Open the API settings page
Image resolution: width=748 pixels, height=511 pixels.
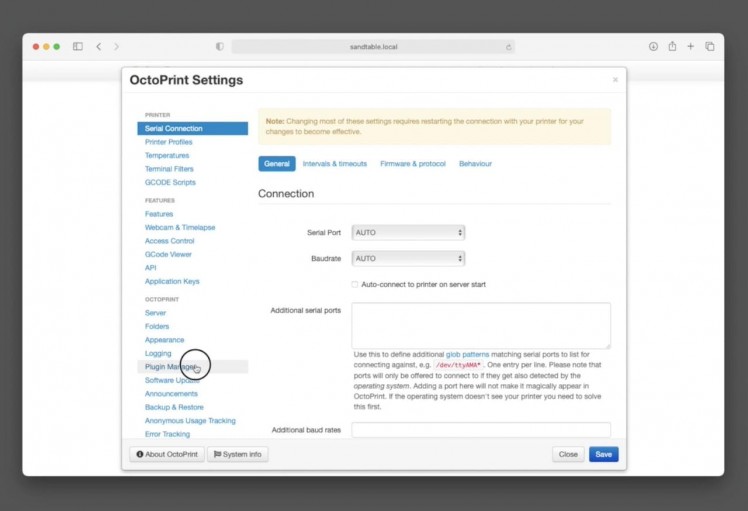150,268
